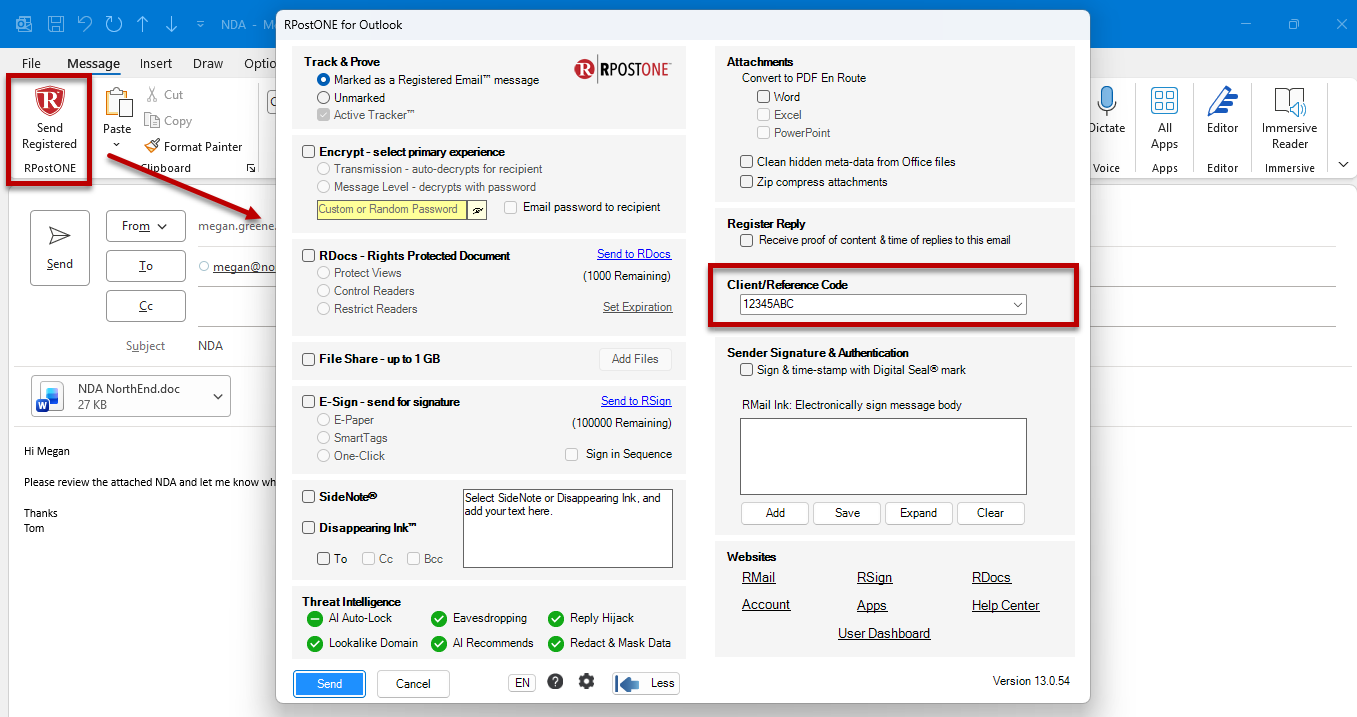The width and height of the screenshot is (1357, 717).
Task: Click the Reply Hijack green check icon
Action: tap(557, 619)
